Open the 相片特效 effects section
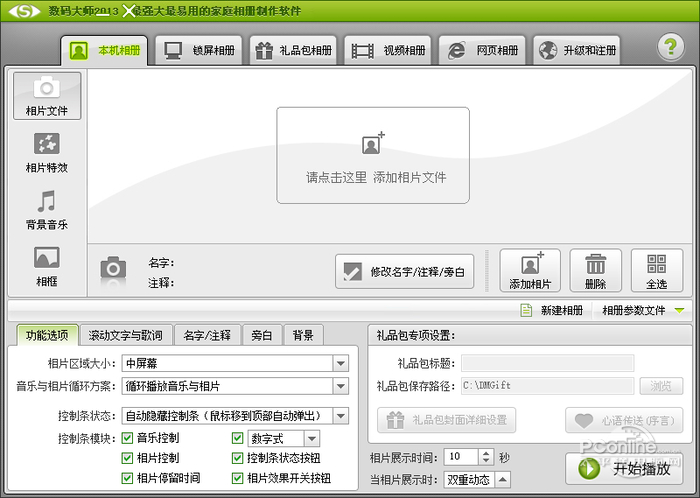Screen dimensions: 700x498 [47, 153]
